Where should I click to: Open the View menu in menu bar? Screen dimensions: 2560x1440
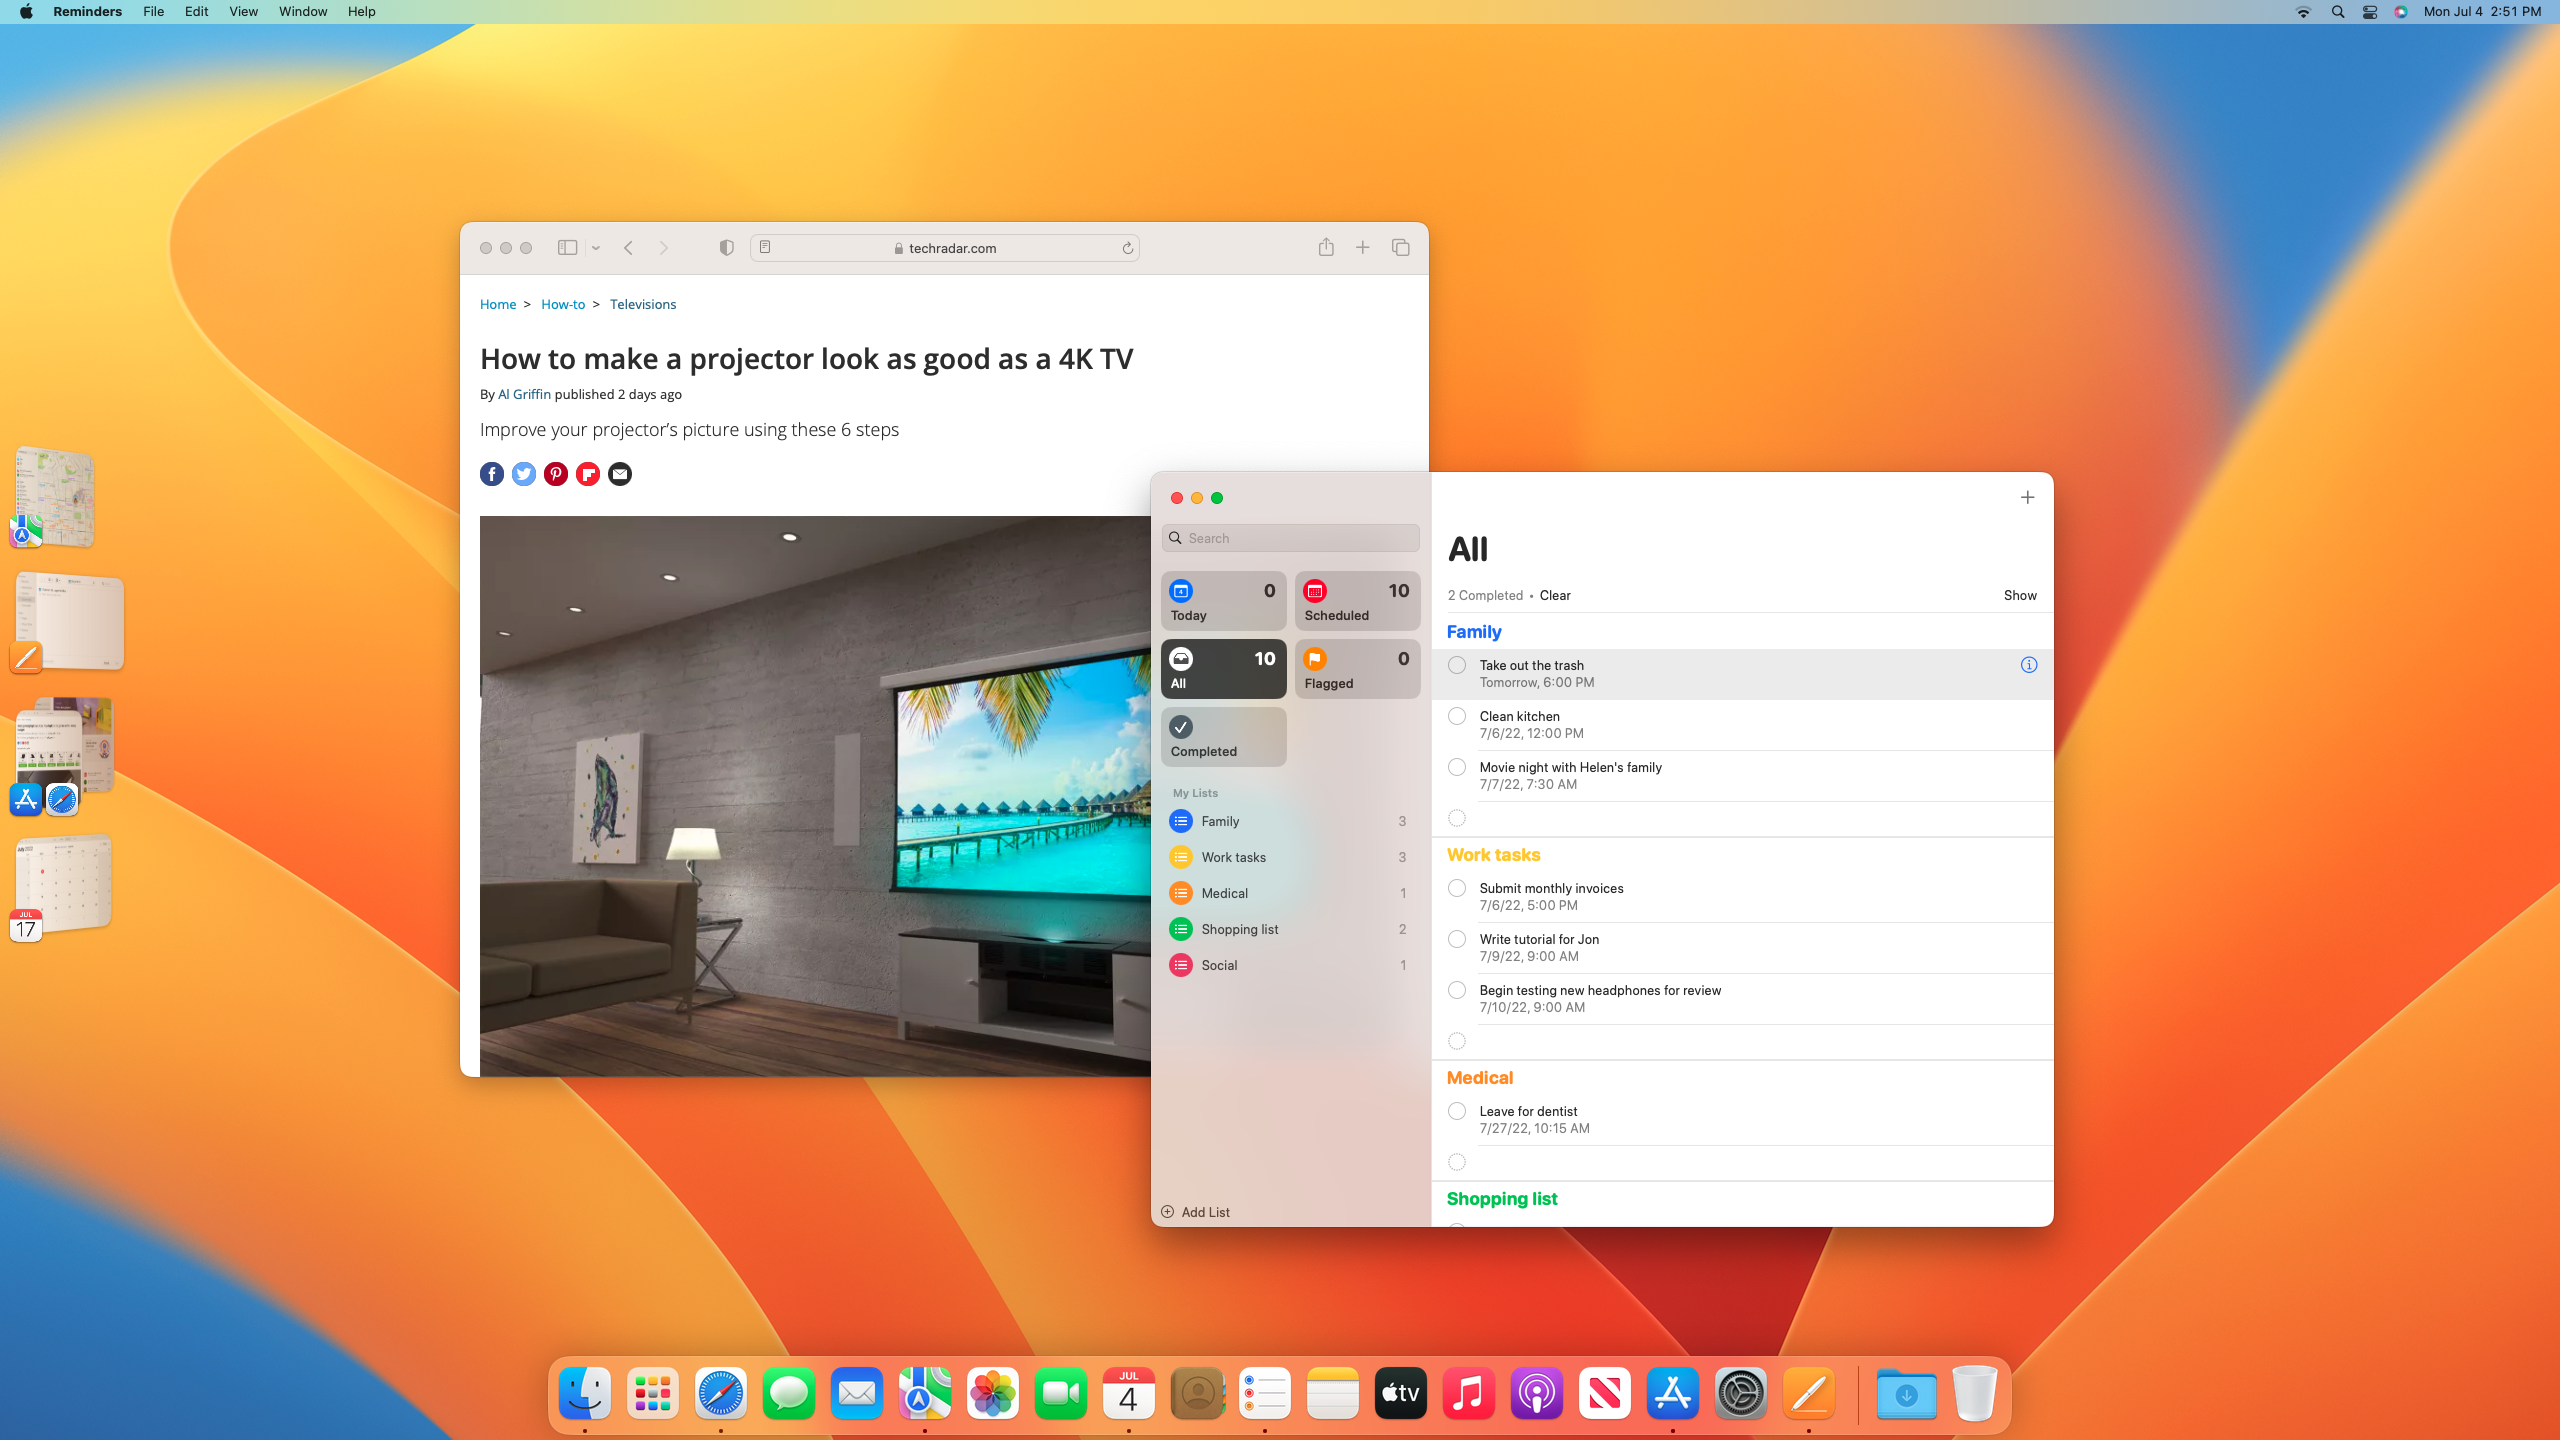point(243,12)
